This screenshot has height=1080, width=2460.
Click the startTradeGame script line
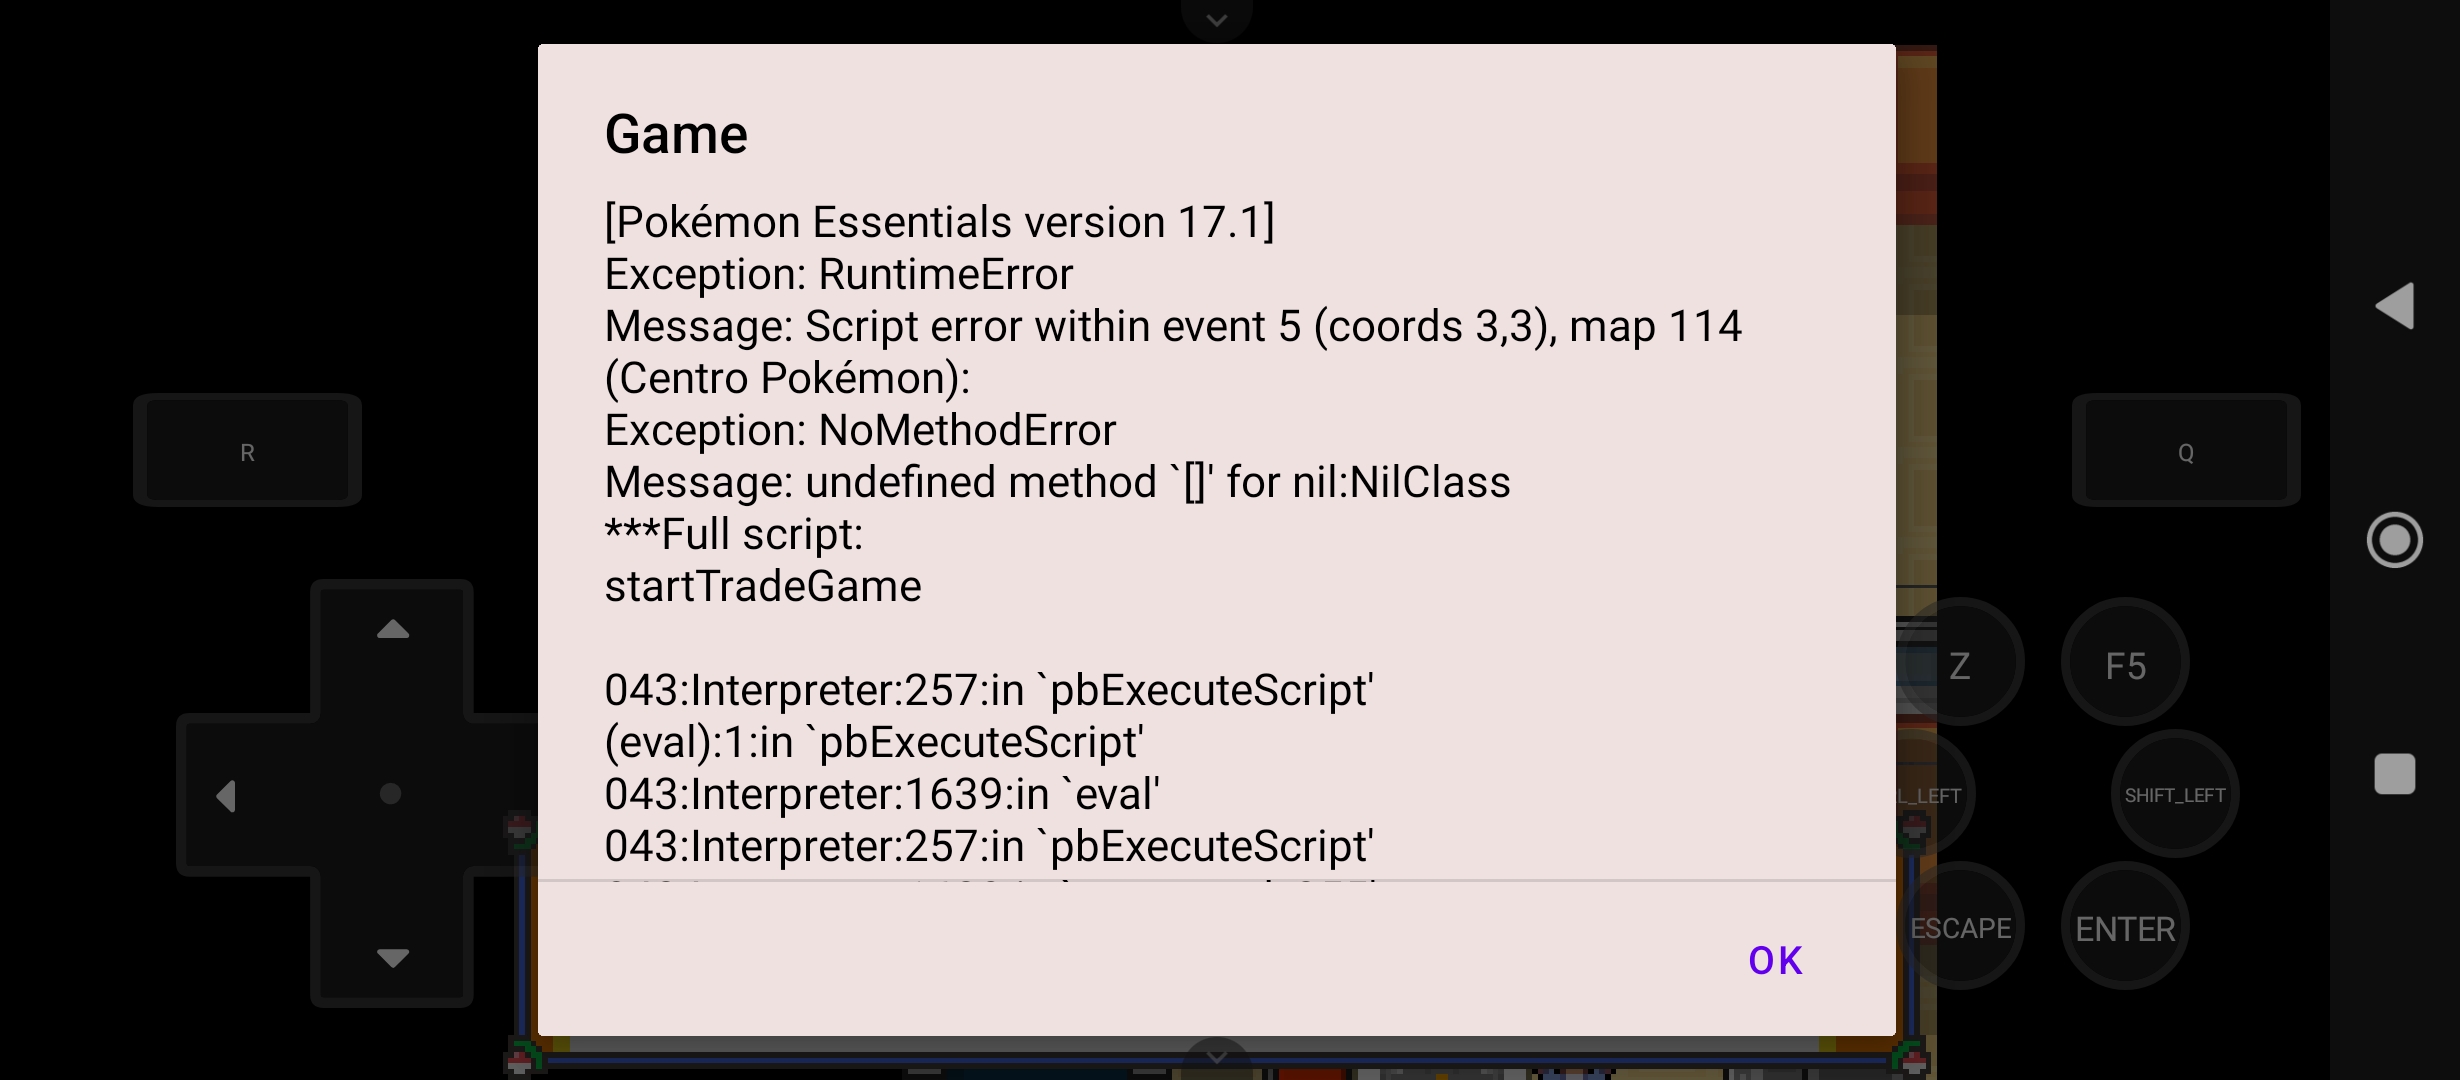763,586
